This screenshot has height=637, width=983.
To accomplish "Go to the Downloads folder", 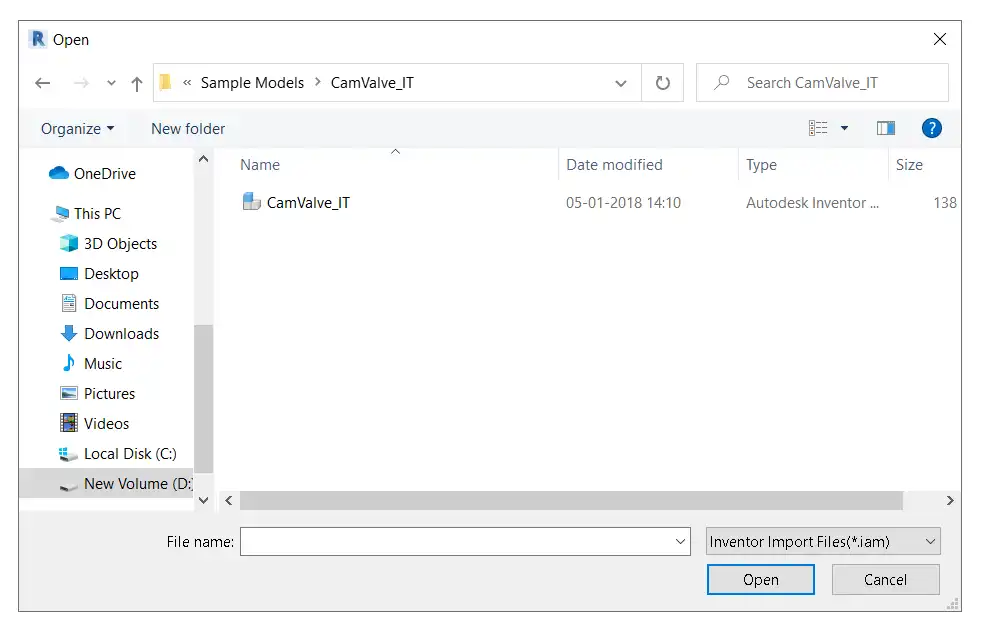I will (121, 334).
